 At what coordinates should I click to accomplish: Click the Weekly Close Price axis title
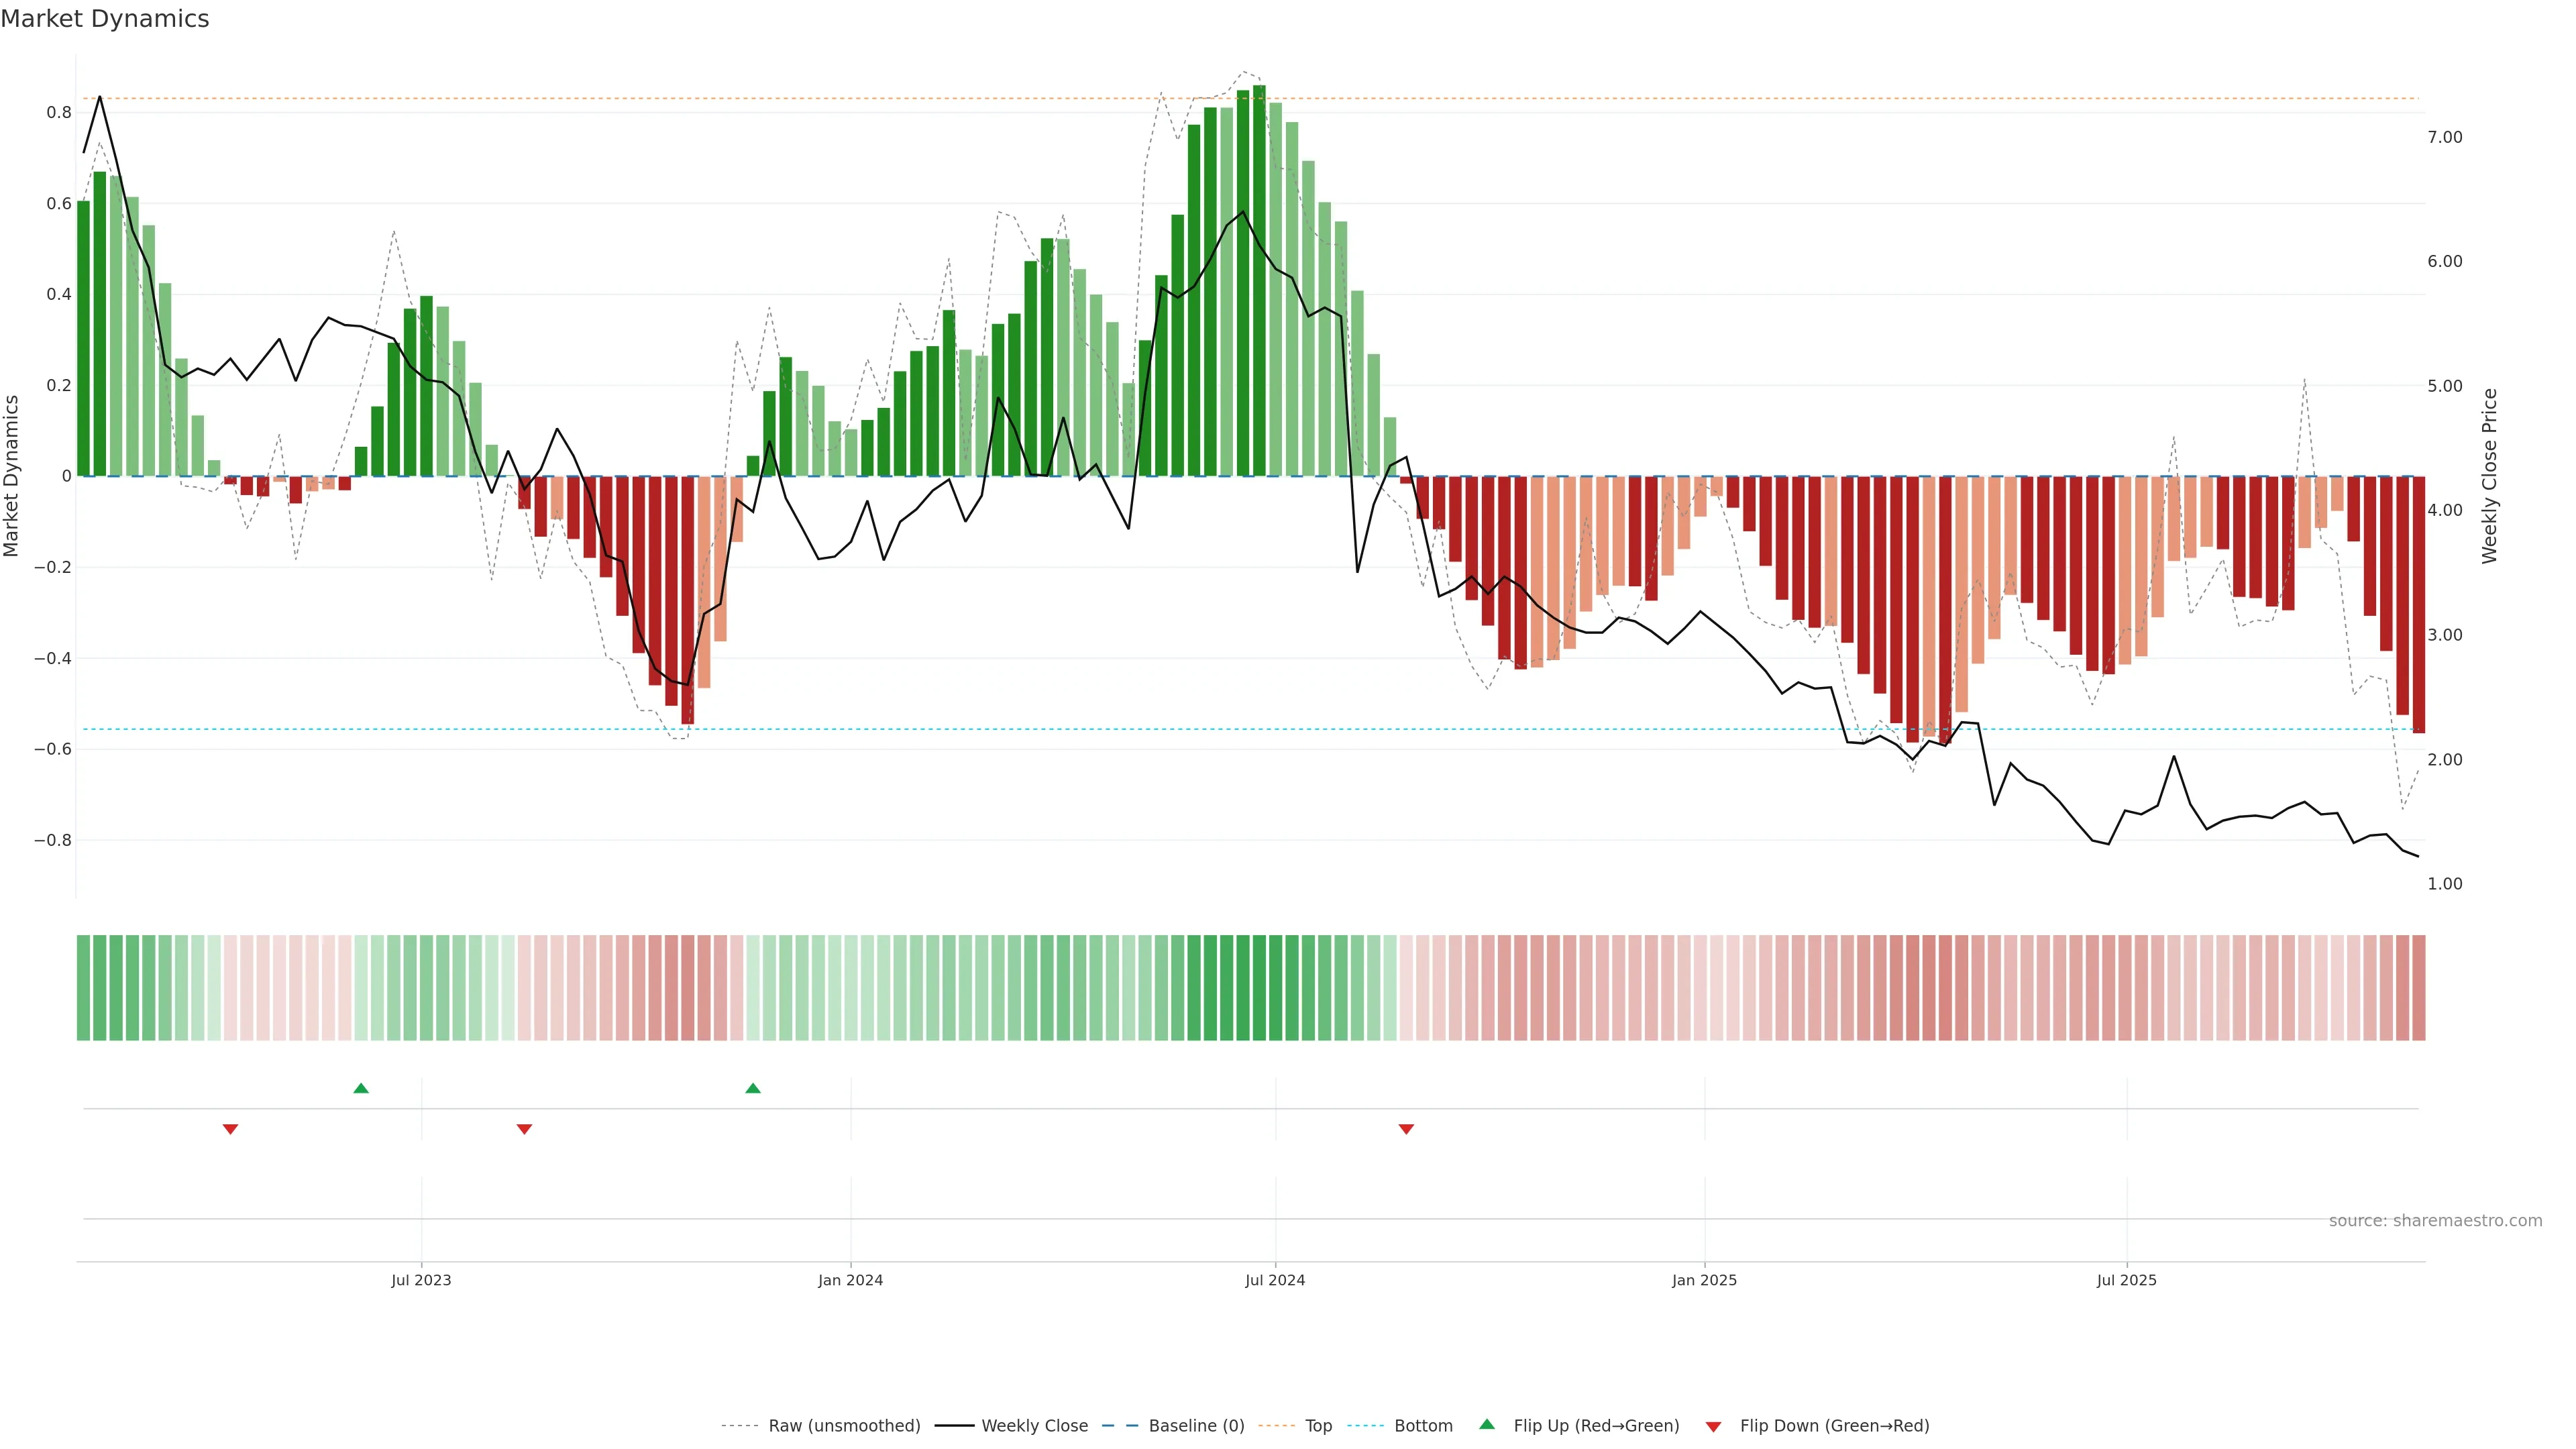(2489, 476)
